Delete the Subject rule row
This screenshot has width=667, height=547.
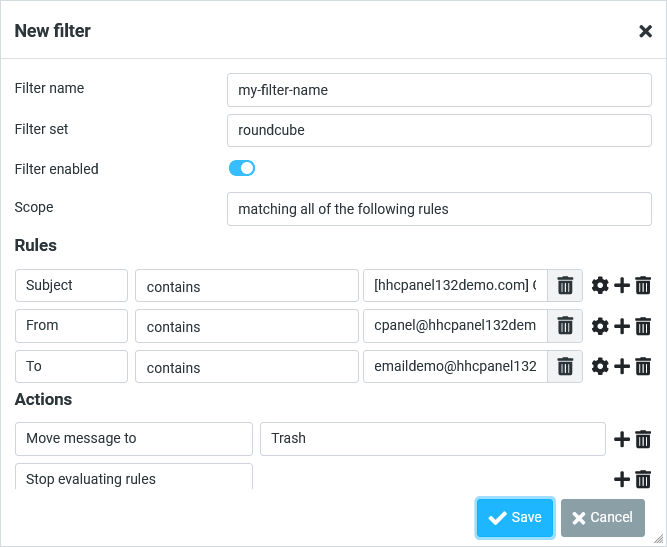643,286
